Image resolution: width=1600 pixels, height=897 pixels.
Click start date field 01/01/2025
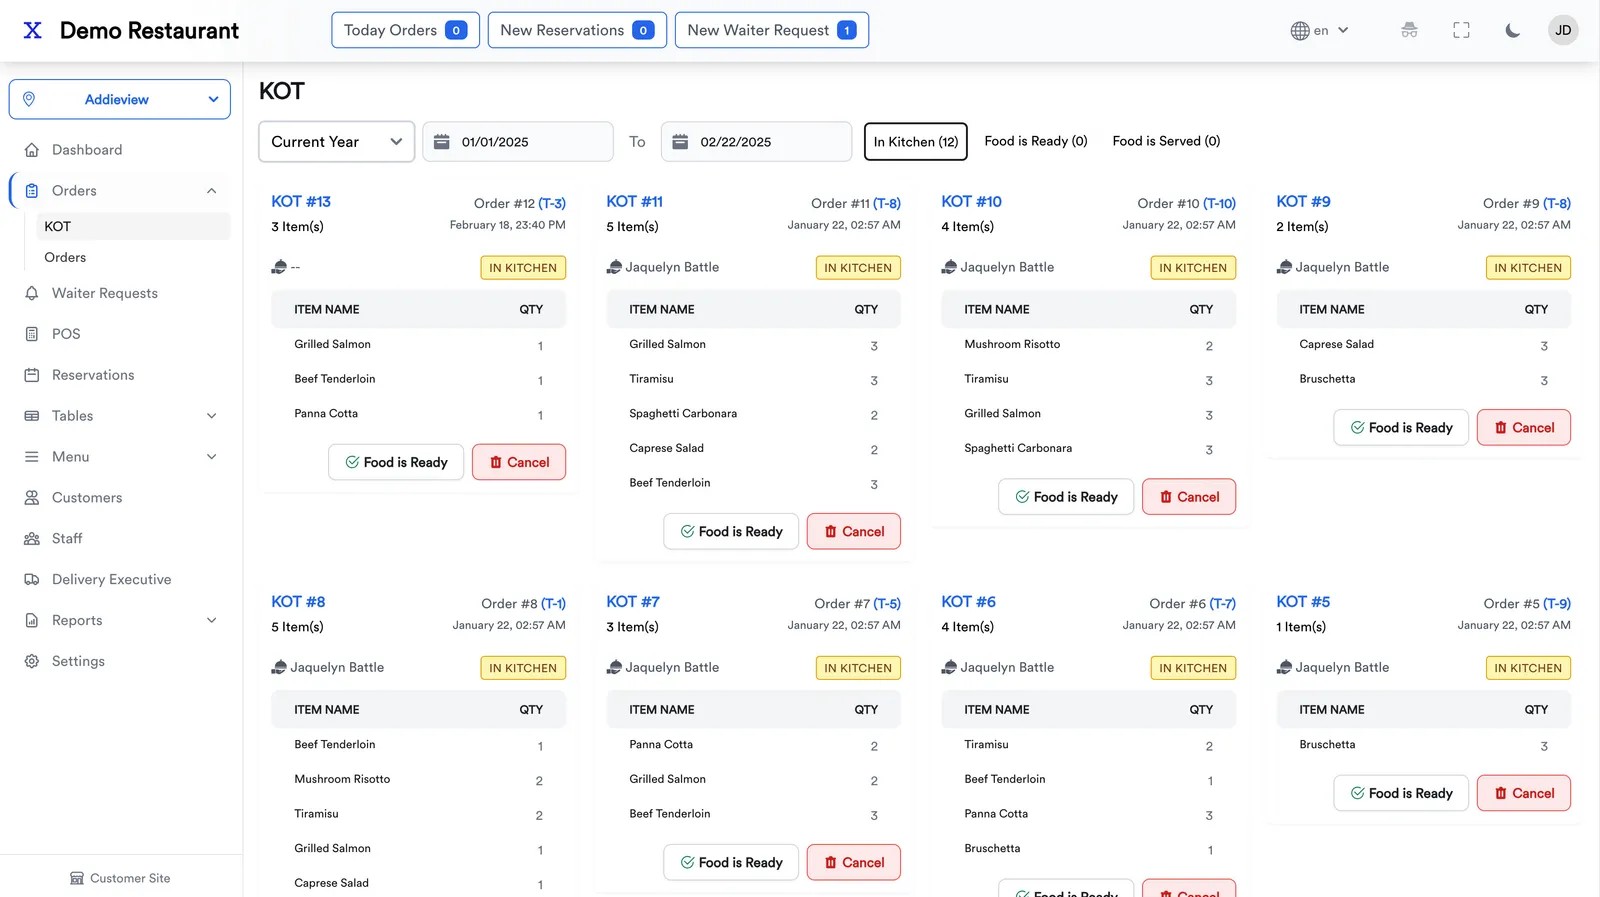point(518,142)
